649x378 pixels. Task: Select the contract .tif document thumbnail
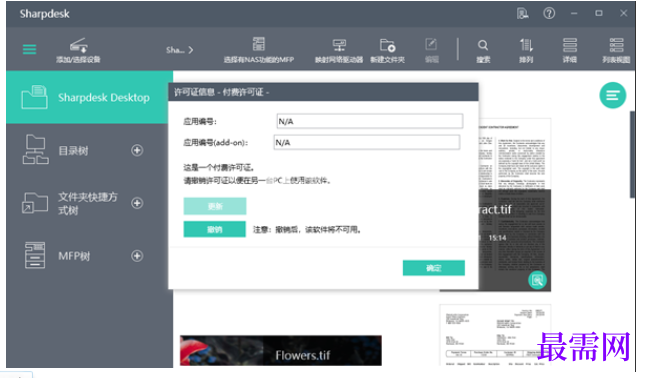coord(514,205)
